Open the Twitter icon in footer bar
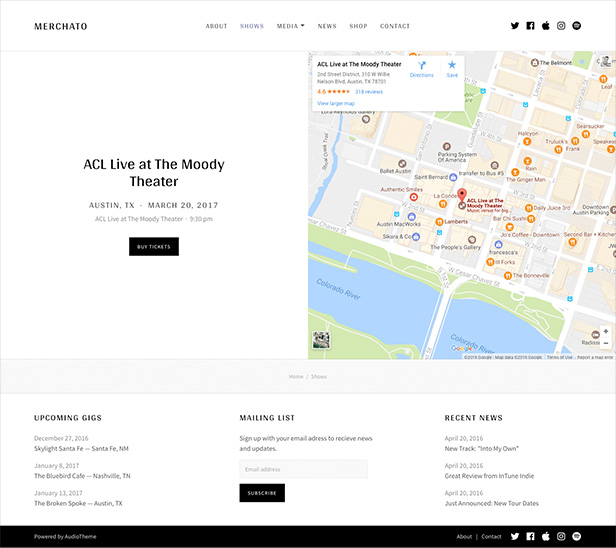This screenshot has width=616, height=548. [515, 536]
